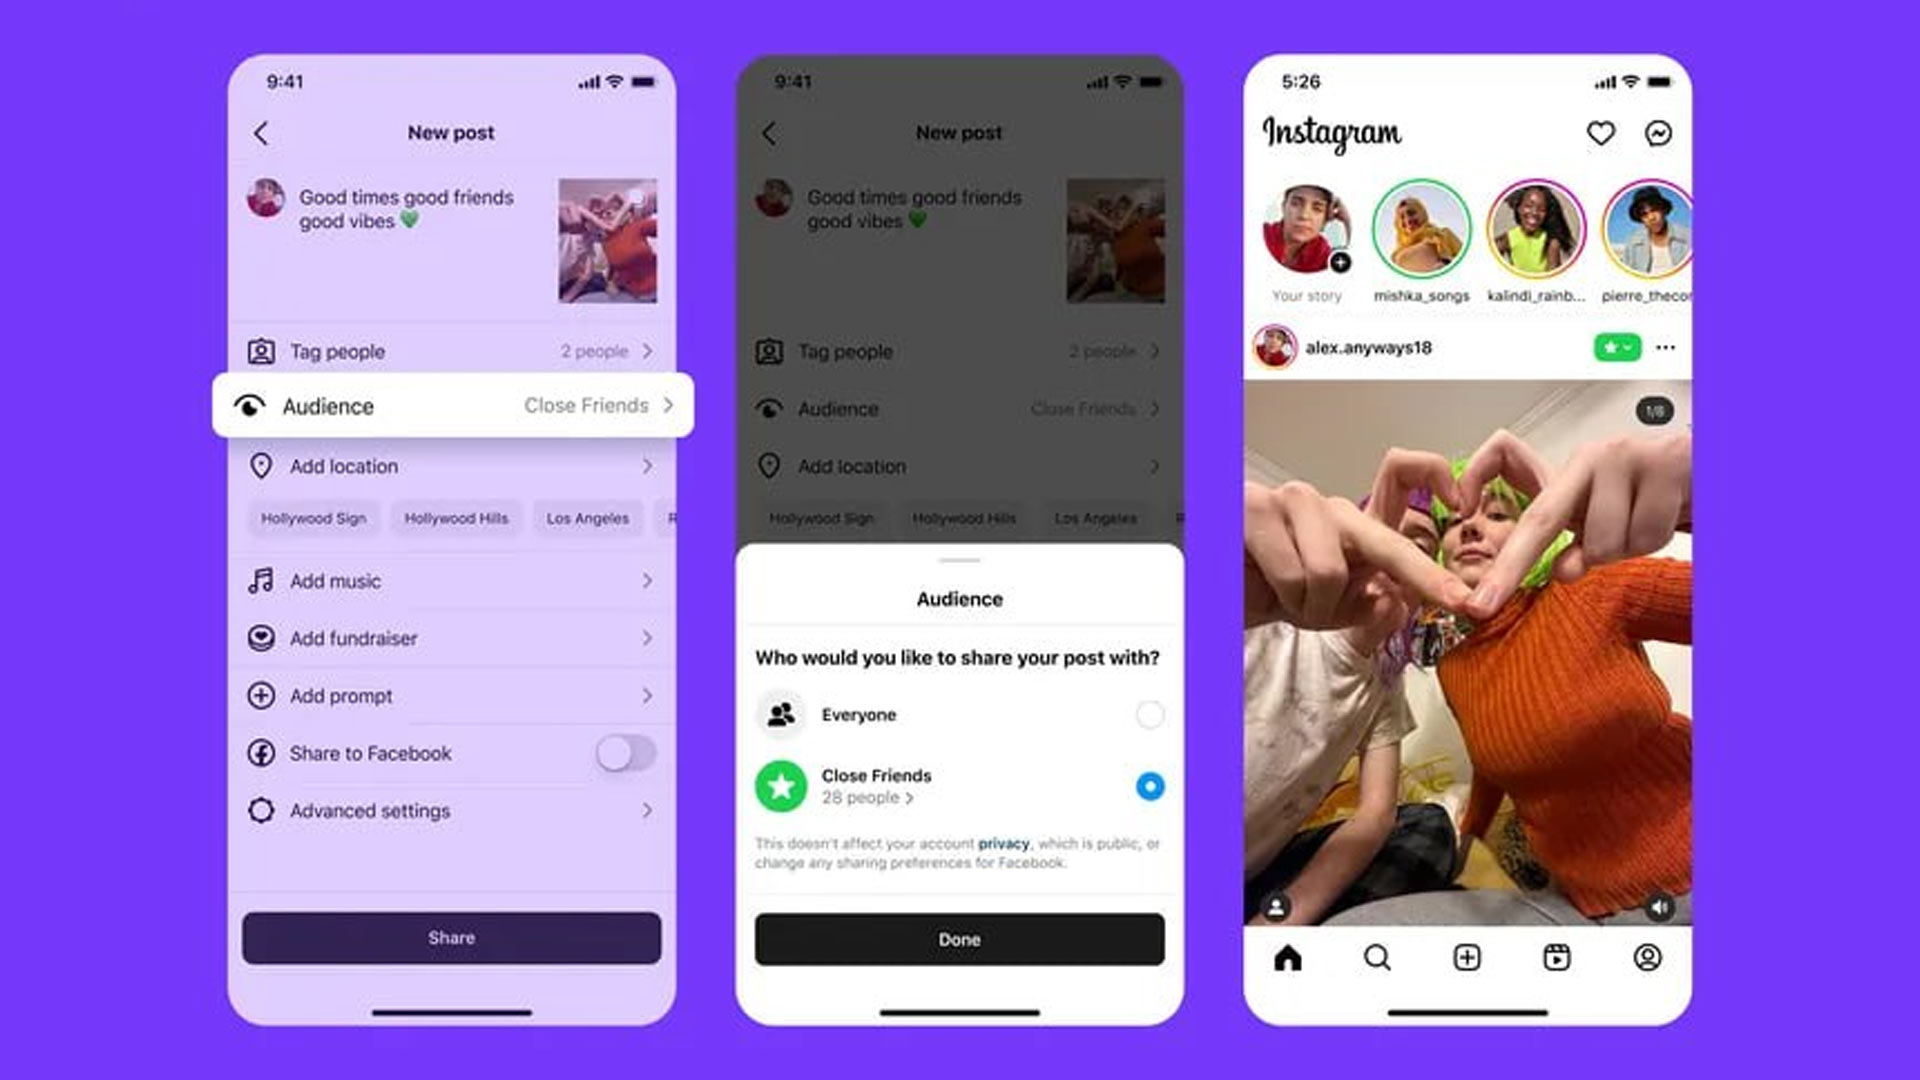
Task: Tap the Add fundraiser icon
Action: (x=262, y=638)
